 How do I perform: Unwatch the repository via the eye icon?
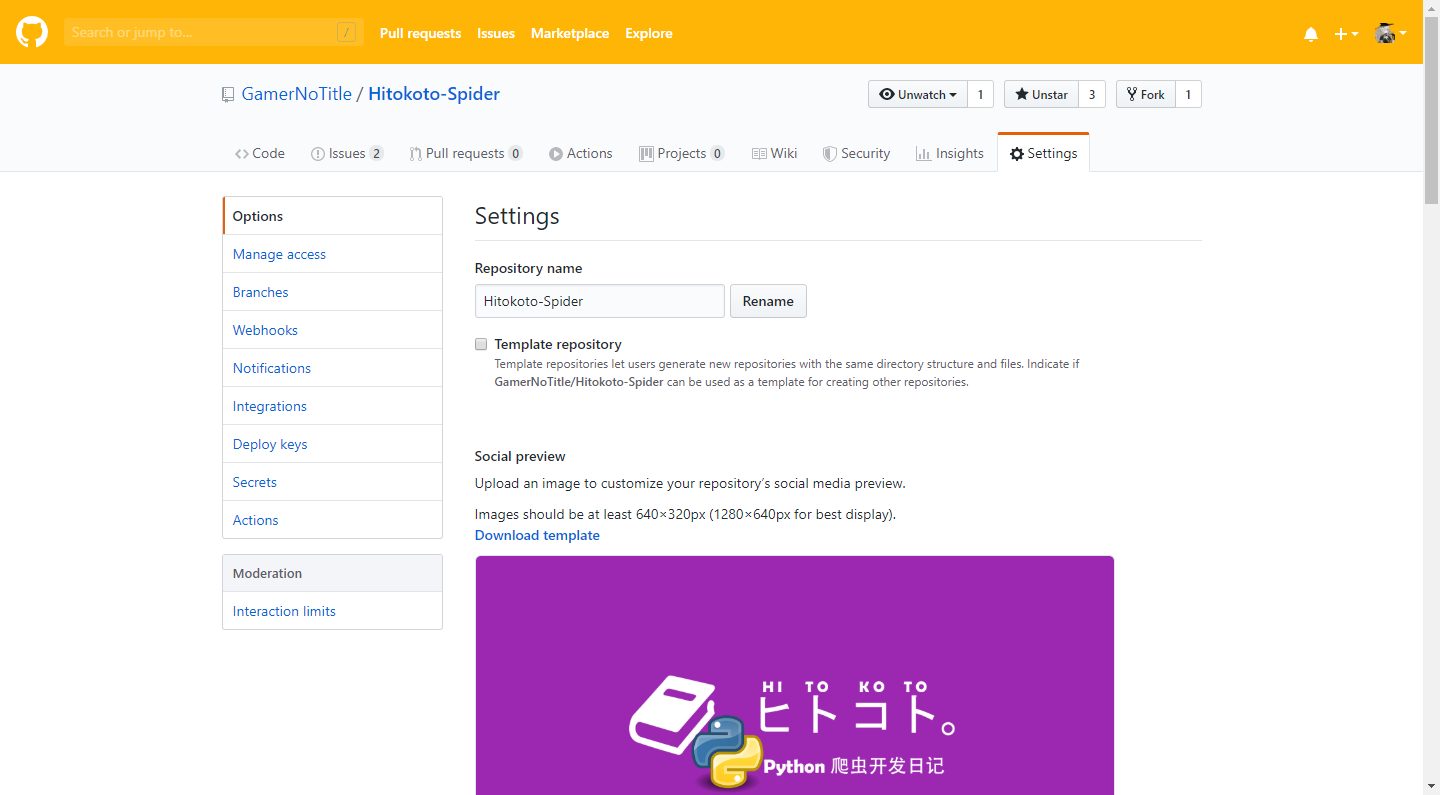(x=886, y=94)
